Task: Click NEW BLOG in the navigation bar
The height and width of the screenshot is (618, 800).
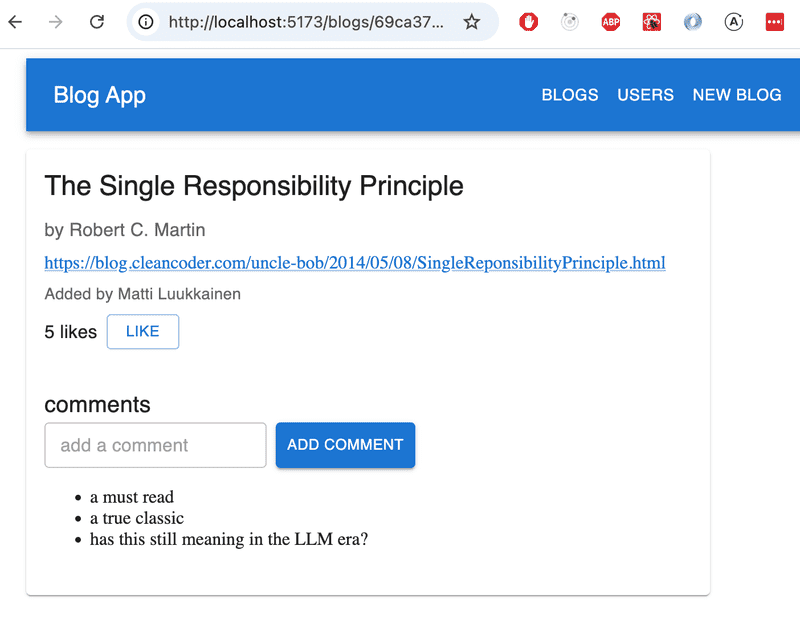Action: pos(737,95)
